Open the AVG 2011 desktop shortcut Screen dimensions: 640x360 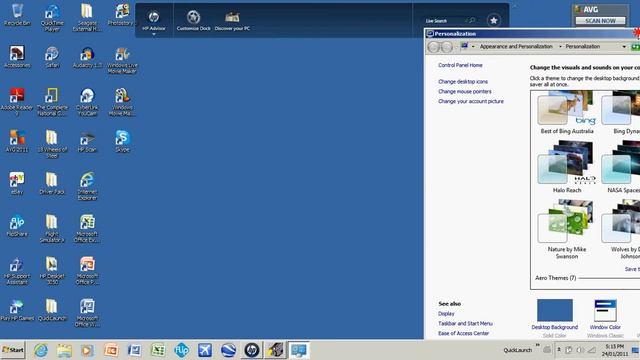click(17, 141)
